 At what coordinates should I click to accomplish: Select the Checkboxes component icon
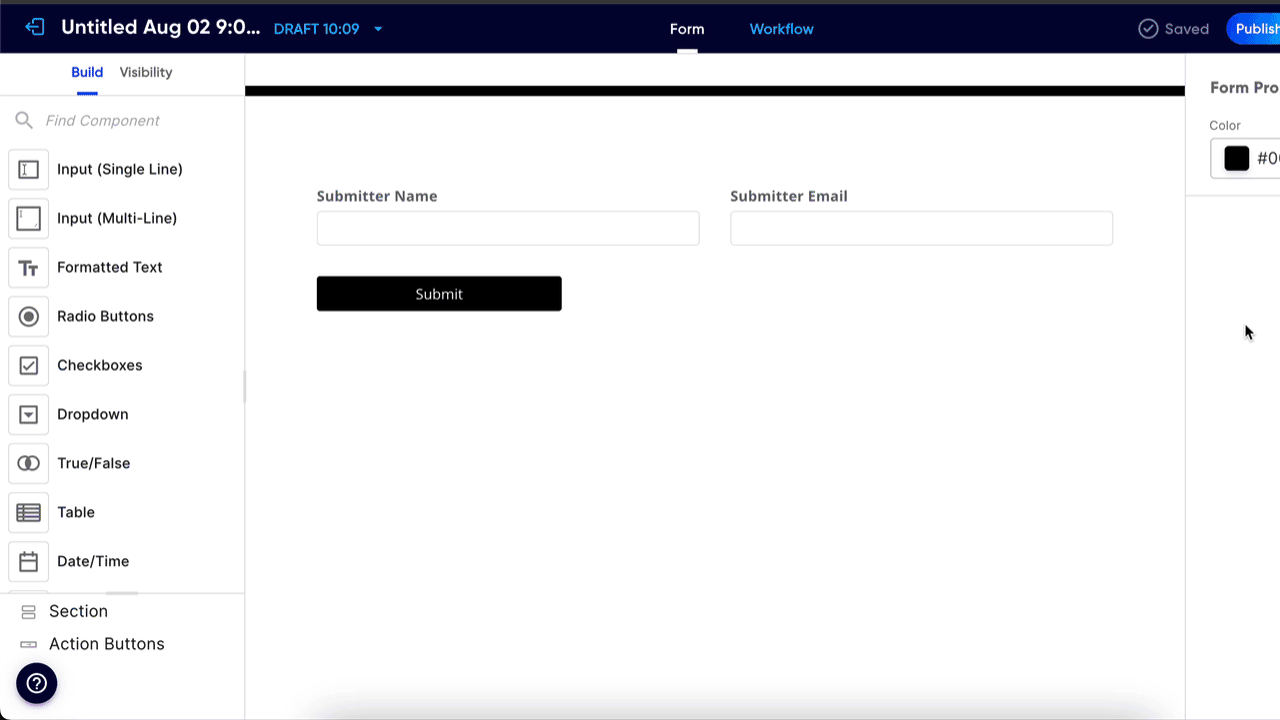coord(29,366)
